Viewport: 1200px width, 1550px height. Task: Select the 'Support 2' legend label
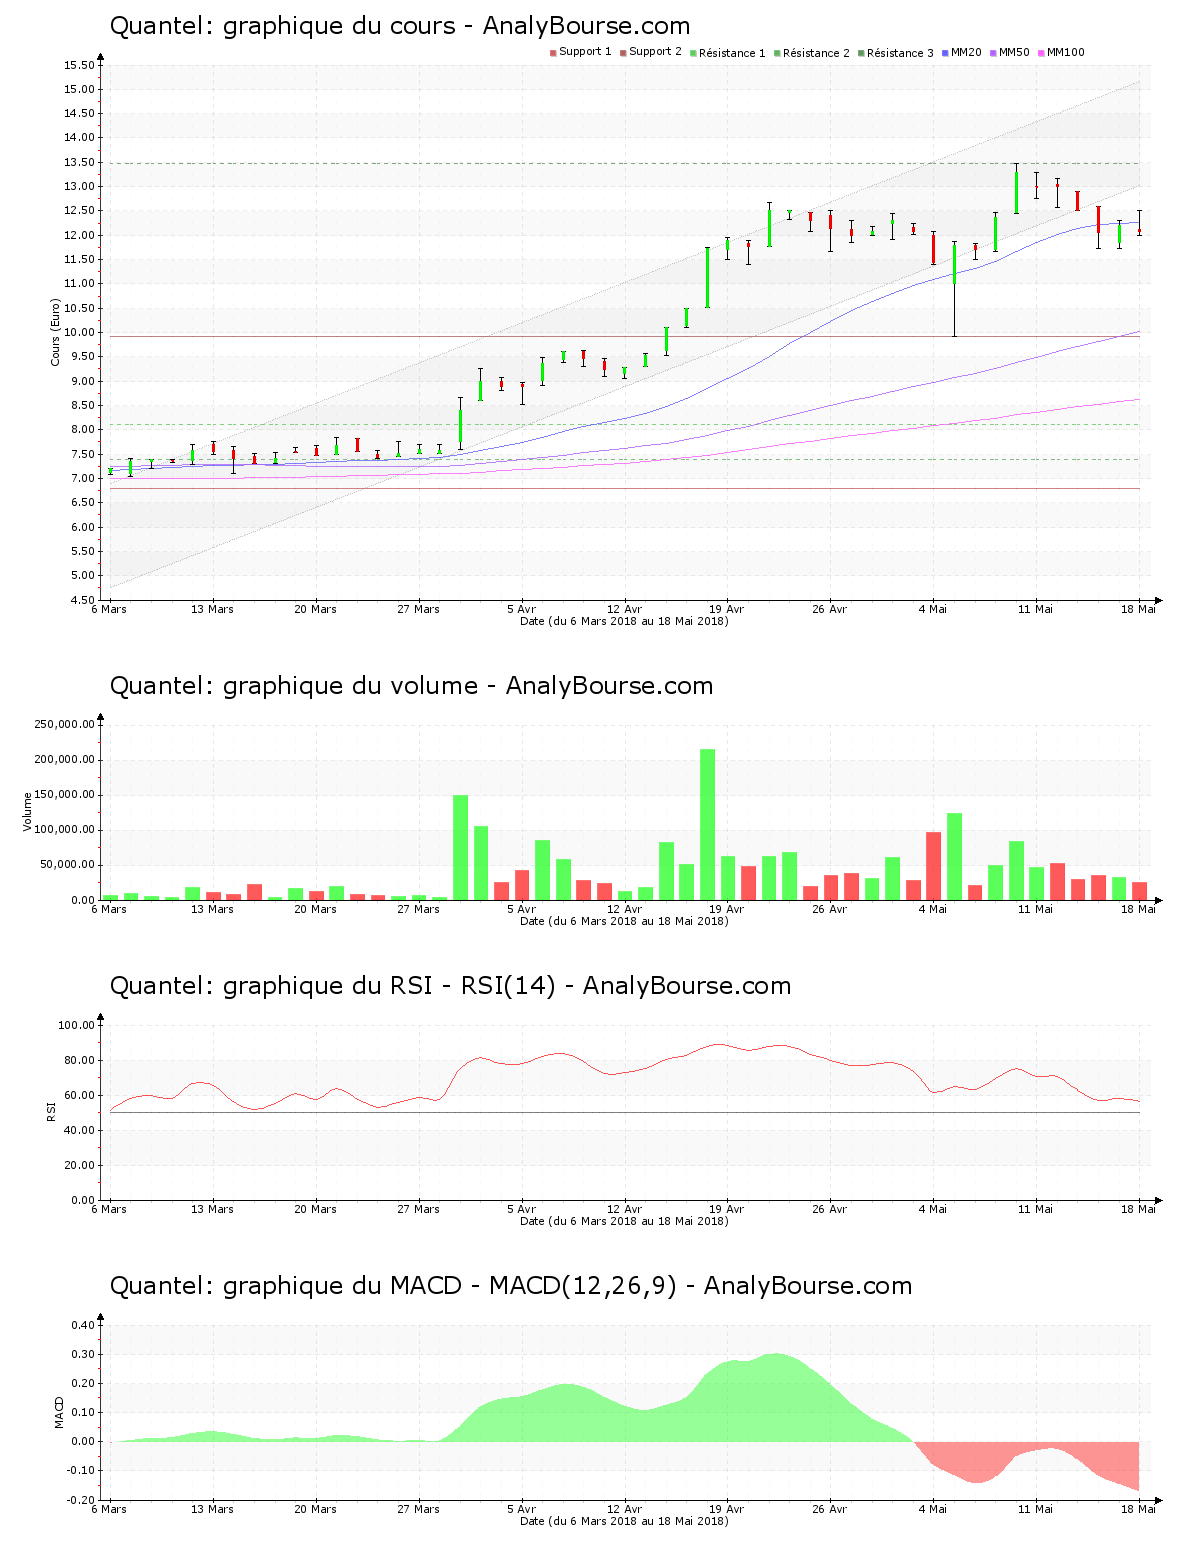(x=655, y=52)
